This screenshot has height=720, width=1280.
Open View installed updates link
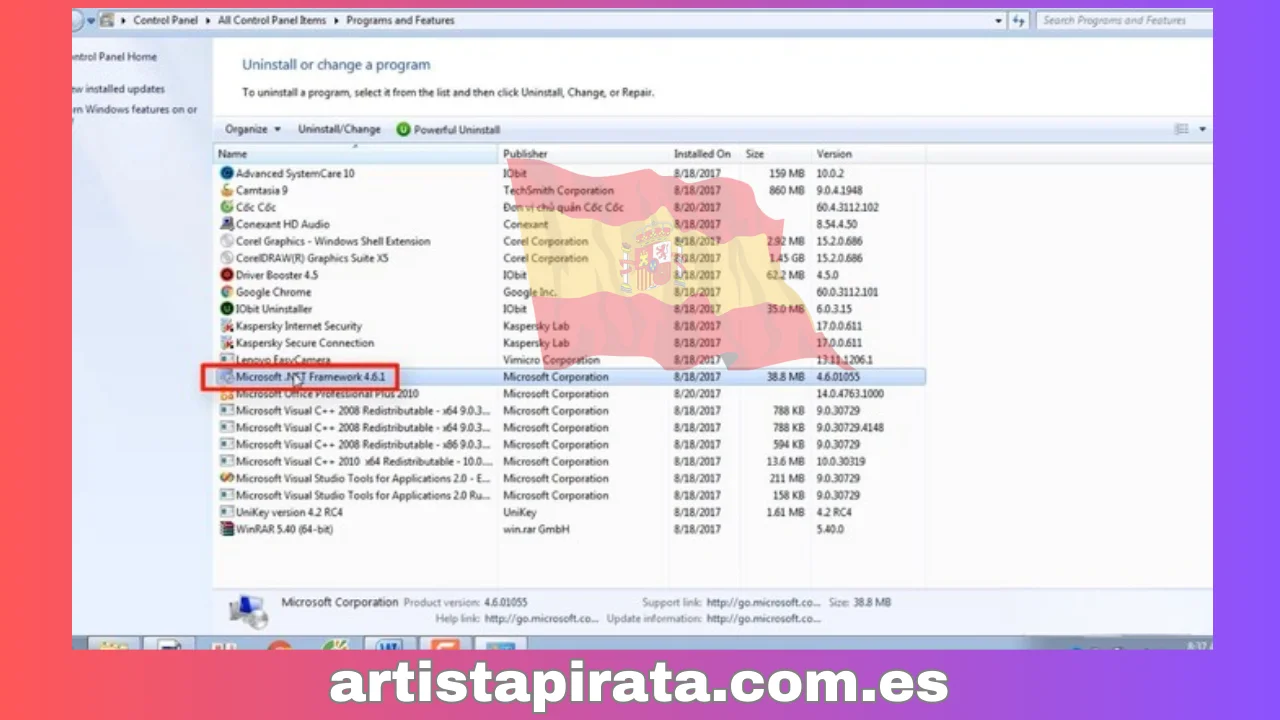pos(119,89)
